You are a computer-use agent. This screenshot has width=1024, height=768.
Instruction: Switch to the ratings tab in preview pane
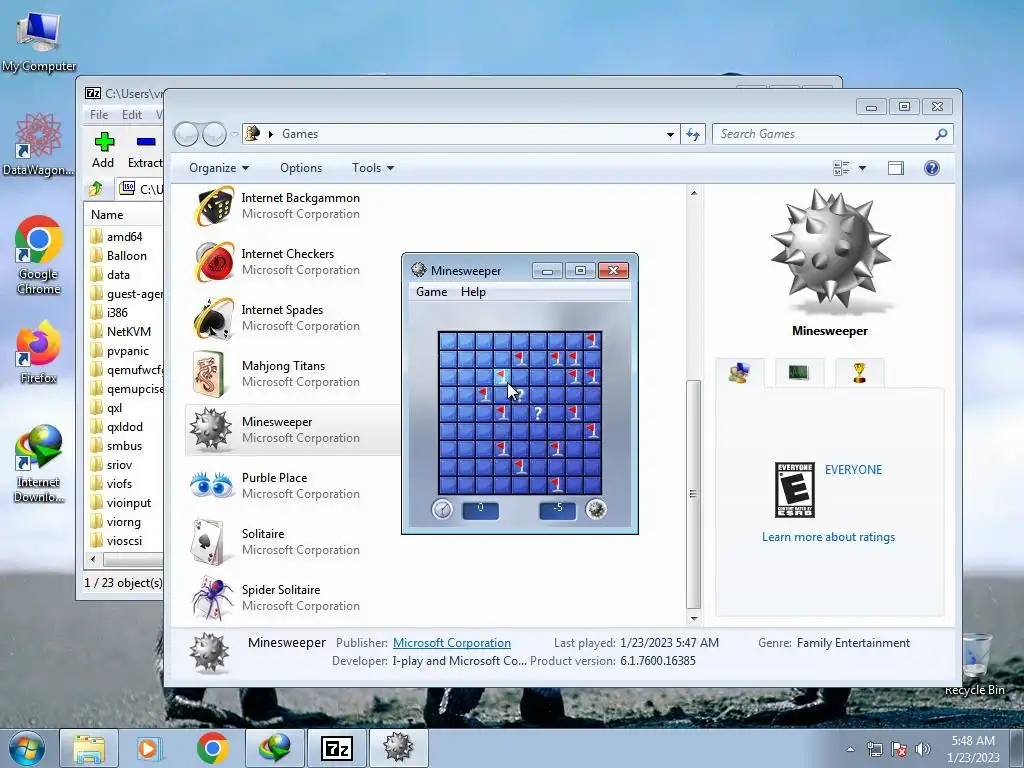point(739,373)
